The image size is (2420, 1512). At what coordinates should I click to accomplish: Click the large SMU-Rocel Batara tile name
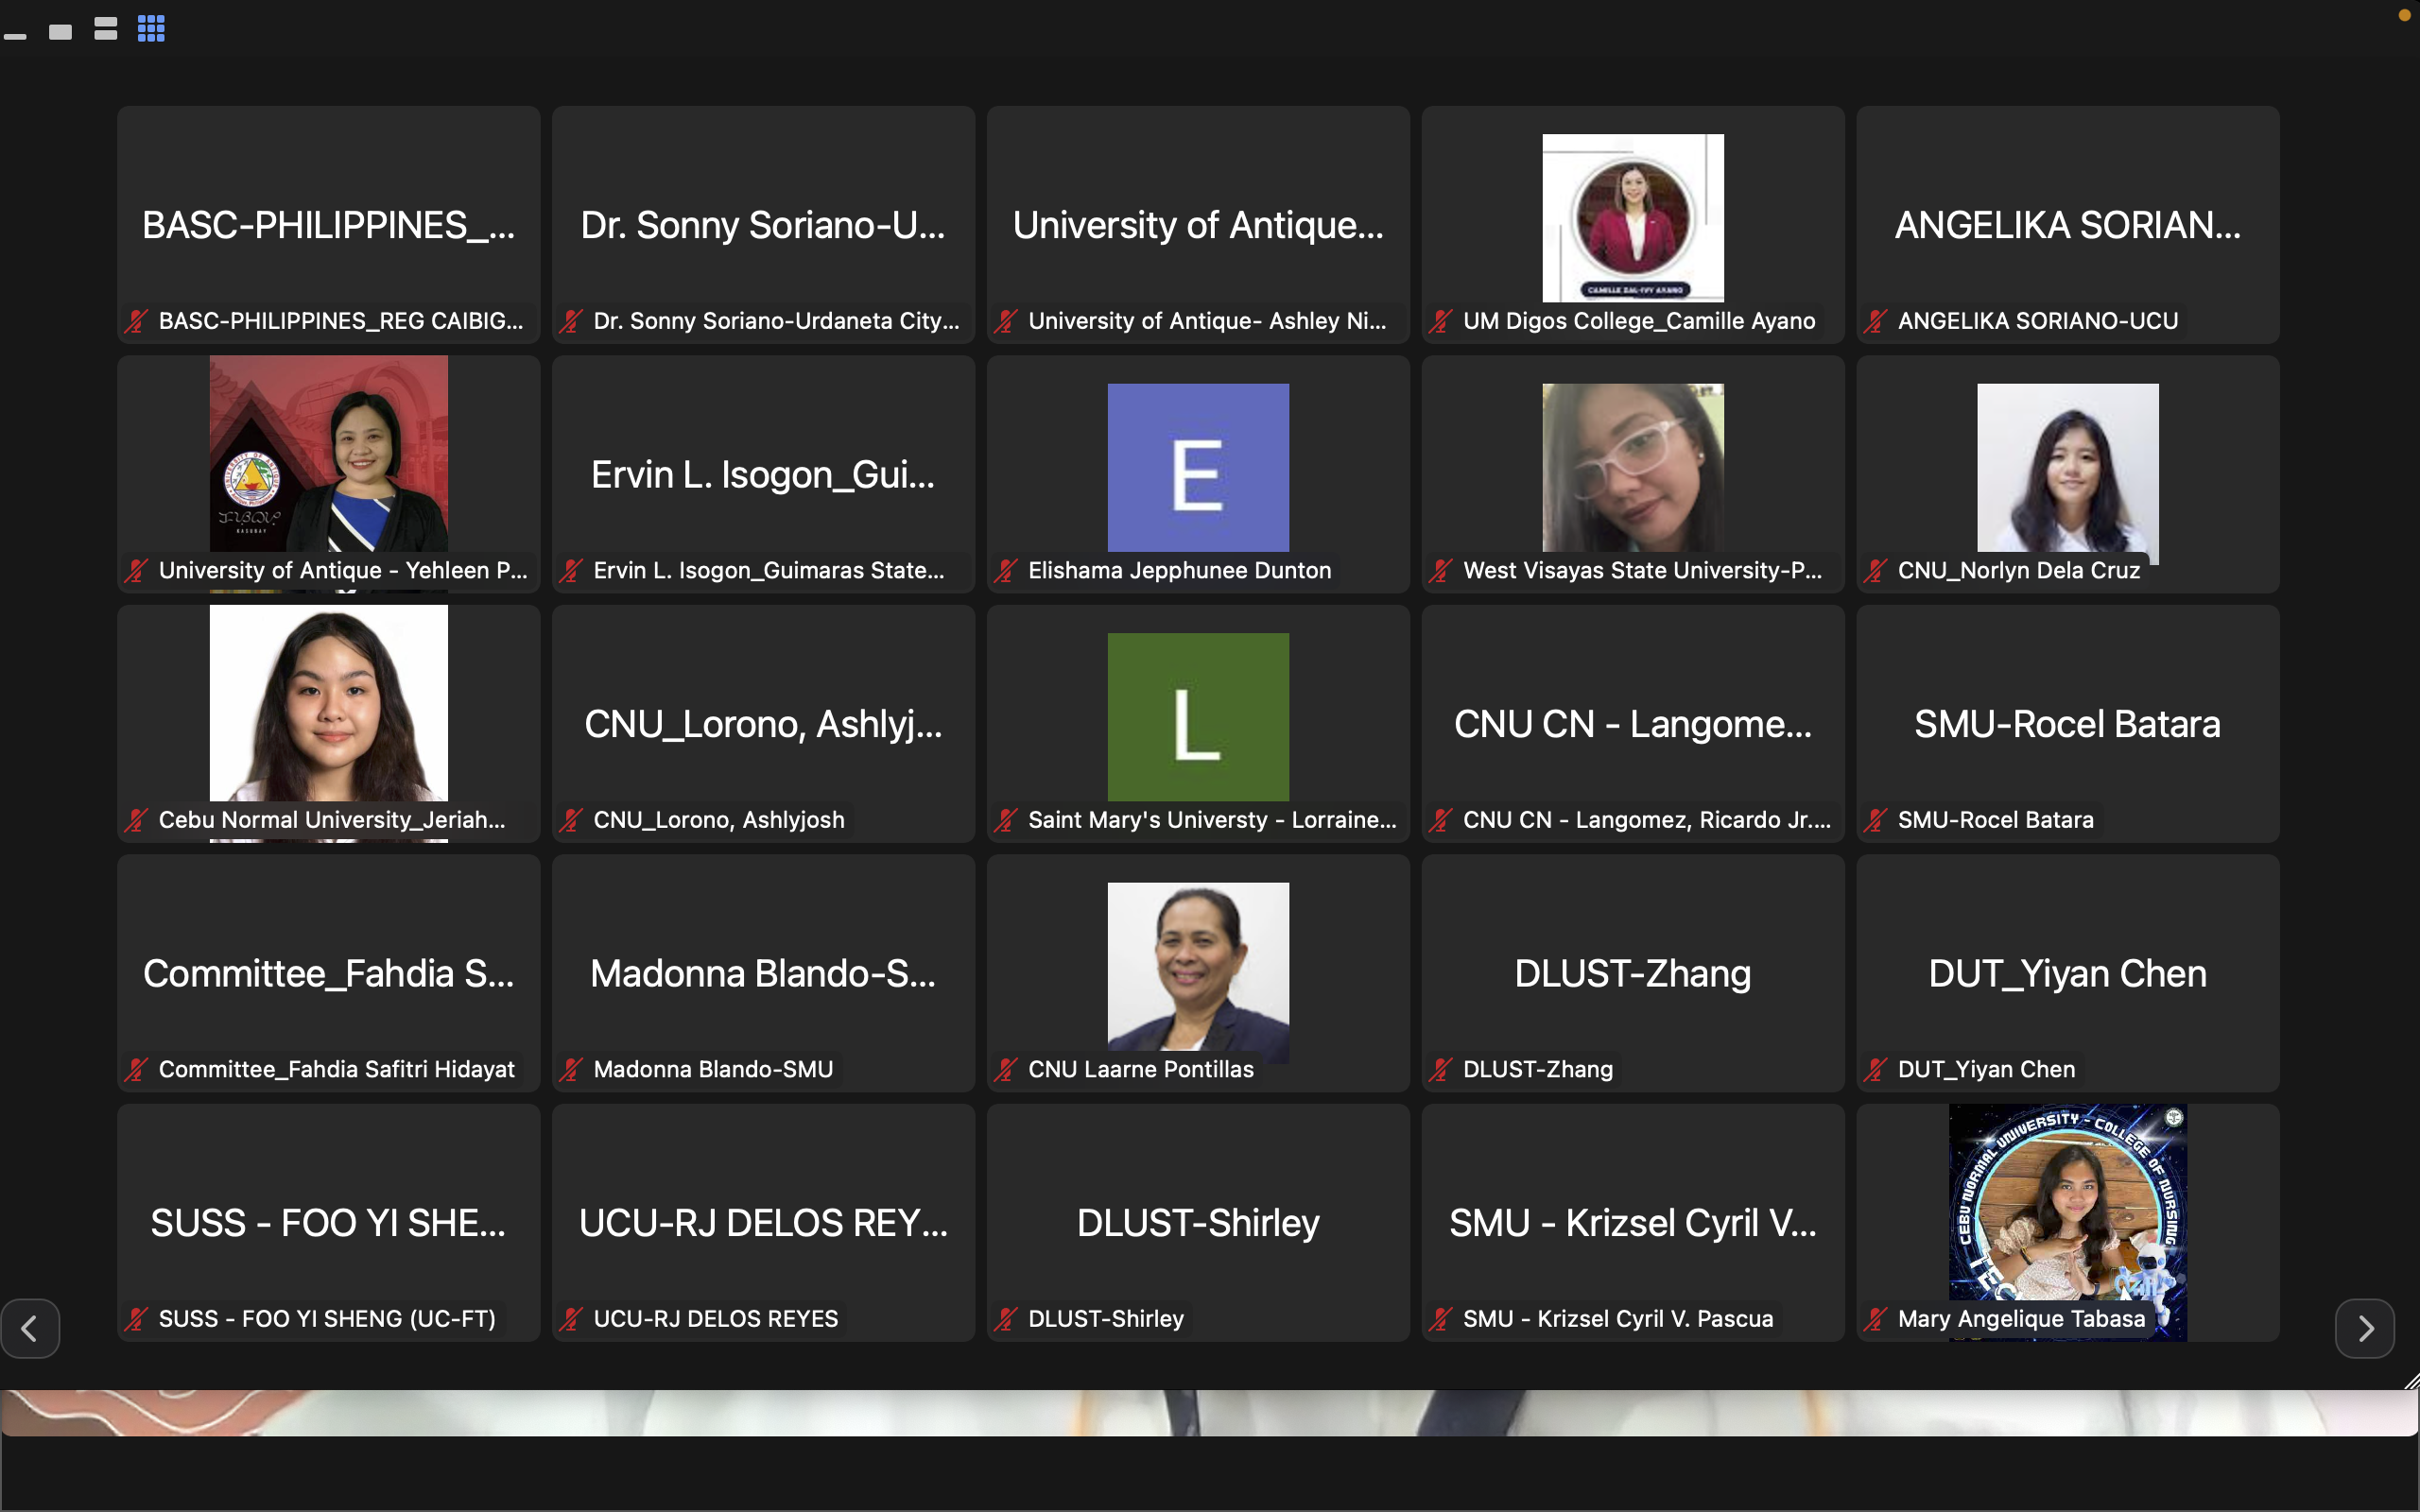2068,724
